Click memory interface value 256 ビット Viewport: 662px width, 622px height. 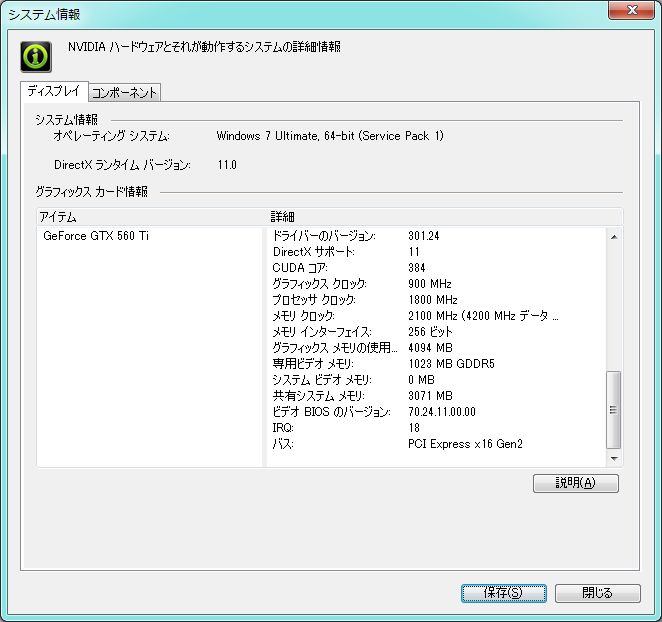pos(430,332)
